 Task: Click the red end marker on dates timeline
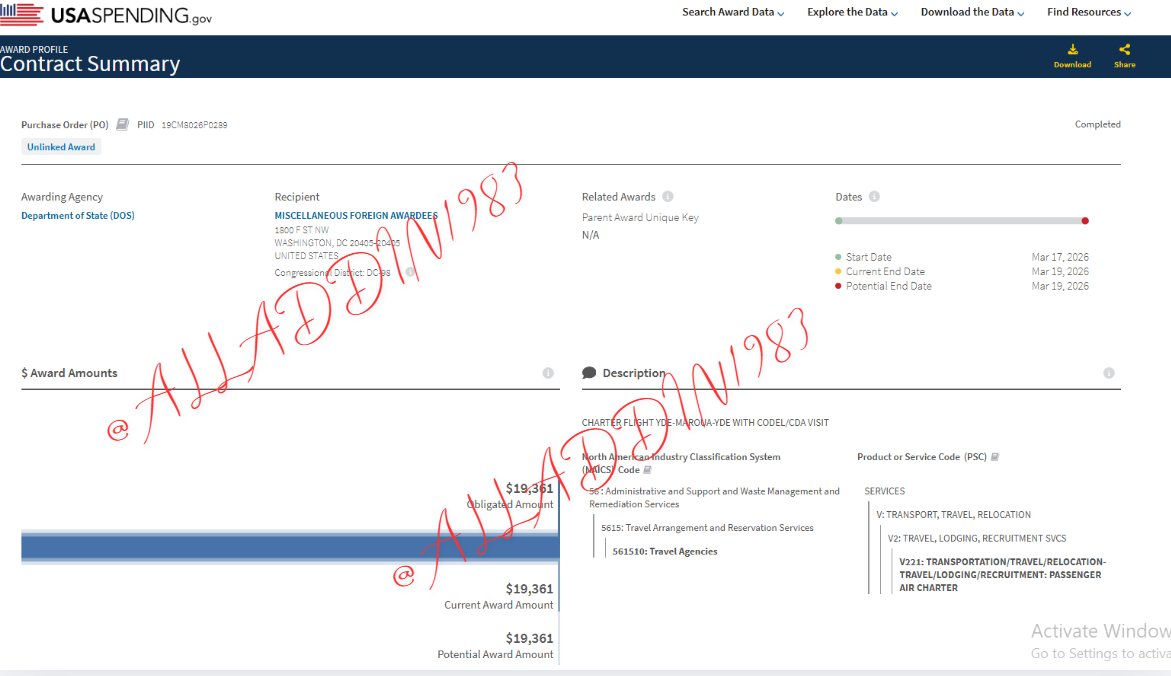(x=1085, y=221)
